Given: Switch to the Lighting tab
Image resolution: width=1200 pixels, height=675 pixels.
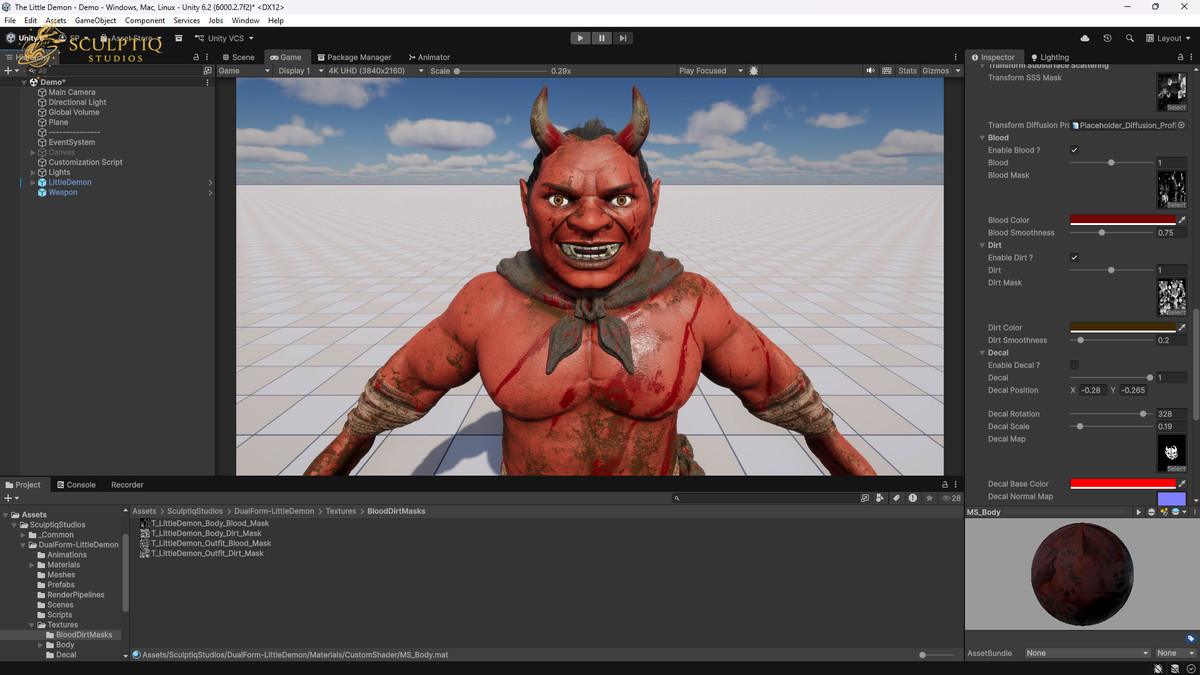Looking at the screenshot, I should (1049, 57).
